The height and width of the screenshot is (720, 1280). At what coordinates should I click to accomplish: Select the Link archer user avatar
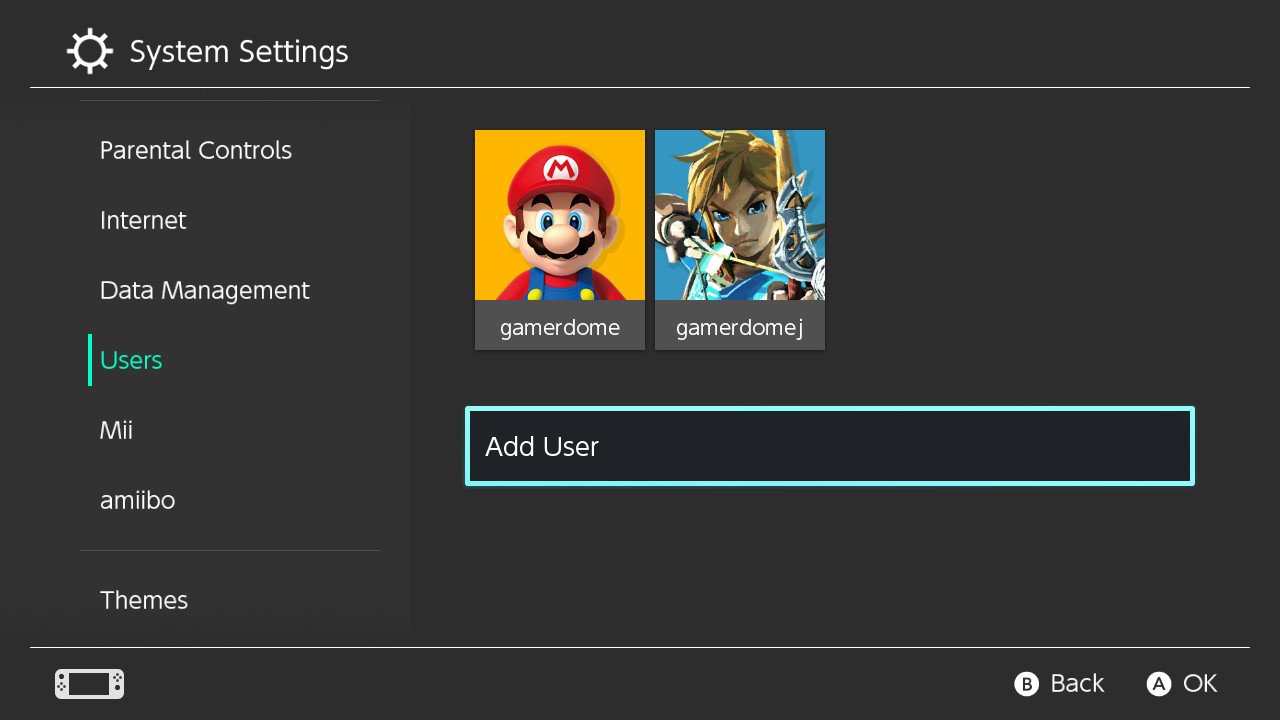point(740,215)
